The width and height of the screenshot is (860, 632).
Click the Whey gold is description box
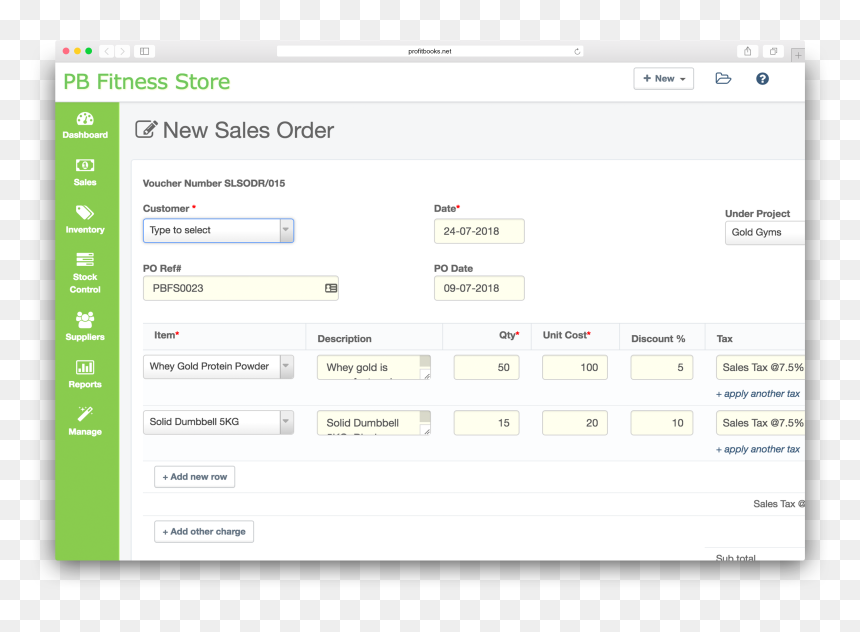coord(374,368)
